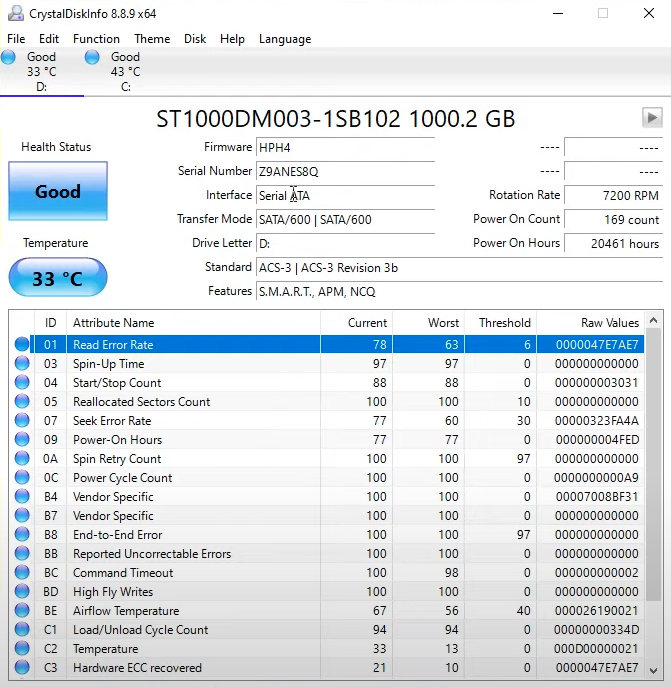Click raw value 00007008BF31
This screenshot has width=671, height=688.
click(597, 497)
